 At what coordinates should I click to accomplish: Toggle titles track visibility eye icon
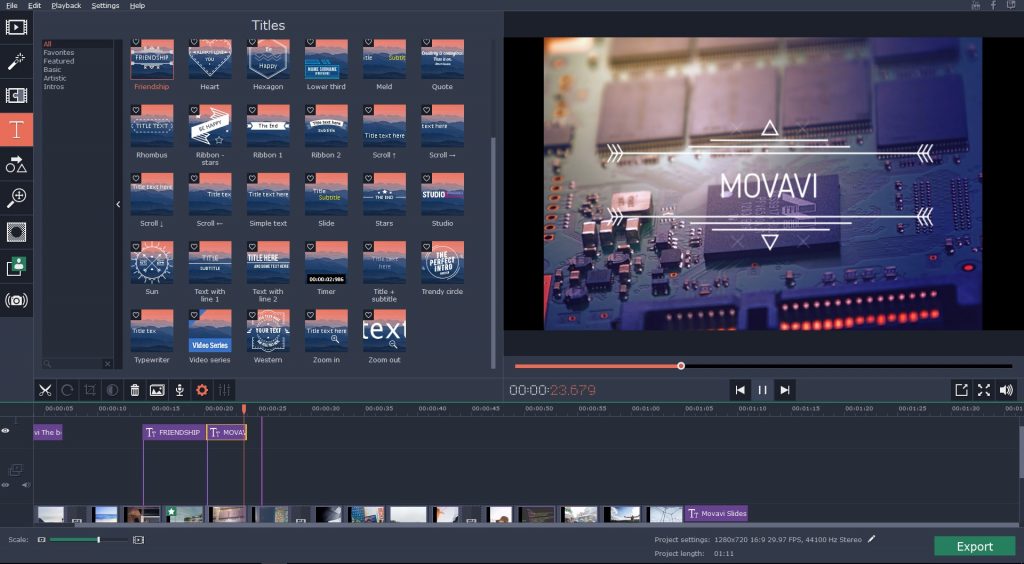pos(6,431)
